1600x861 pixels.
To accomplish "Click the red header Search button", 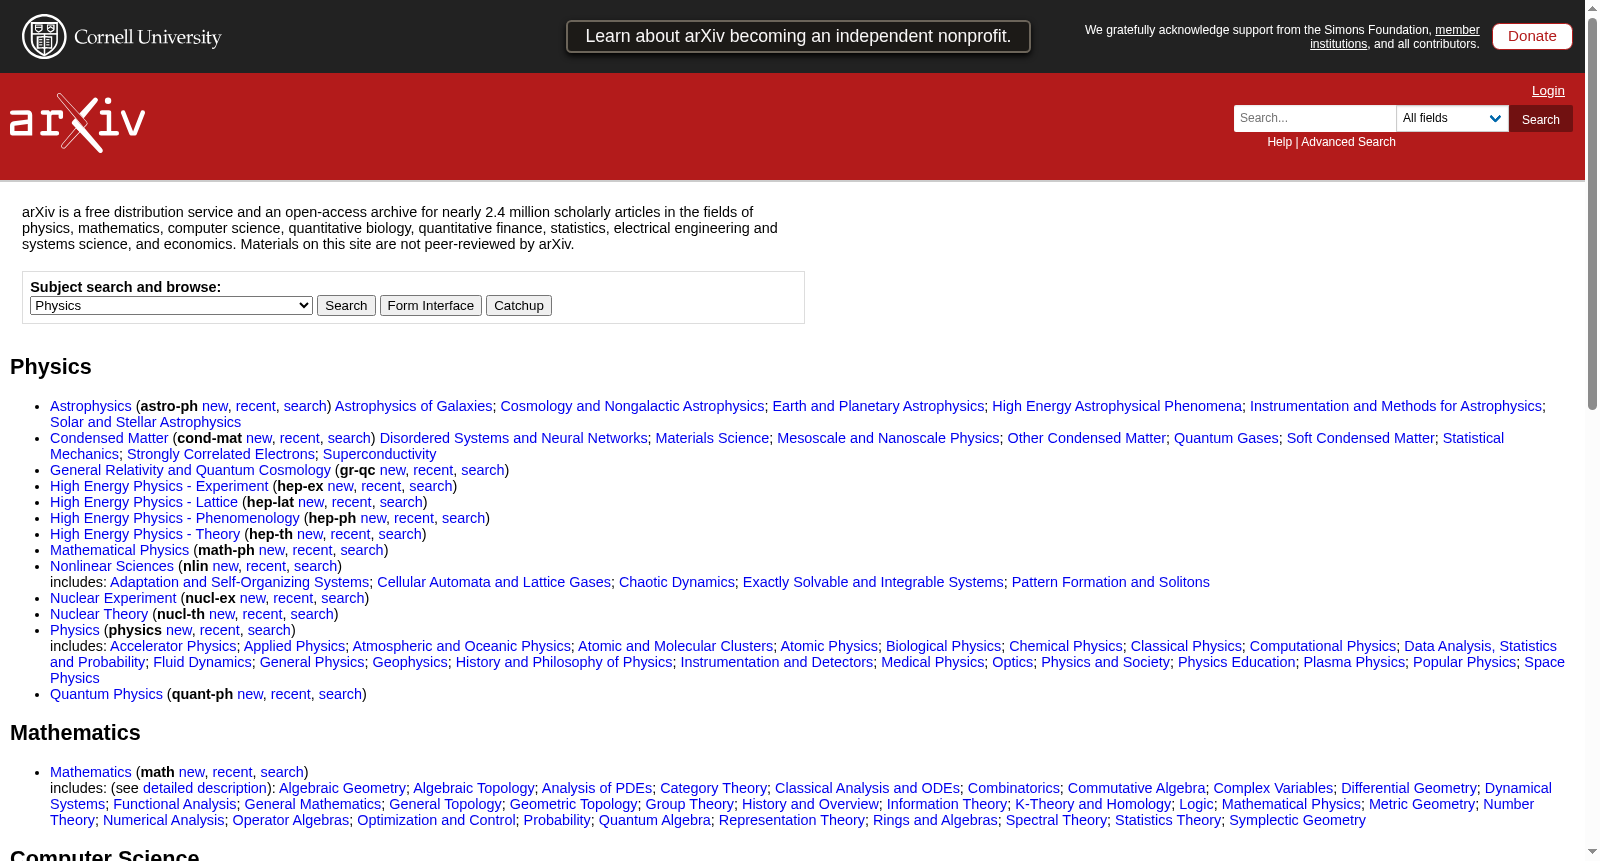I will 1540,119.
